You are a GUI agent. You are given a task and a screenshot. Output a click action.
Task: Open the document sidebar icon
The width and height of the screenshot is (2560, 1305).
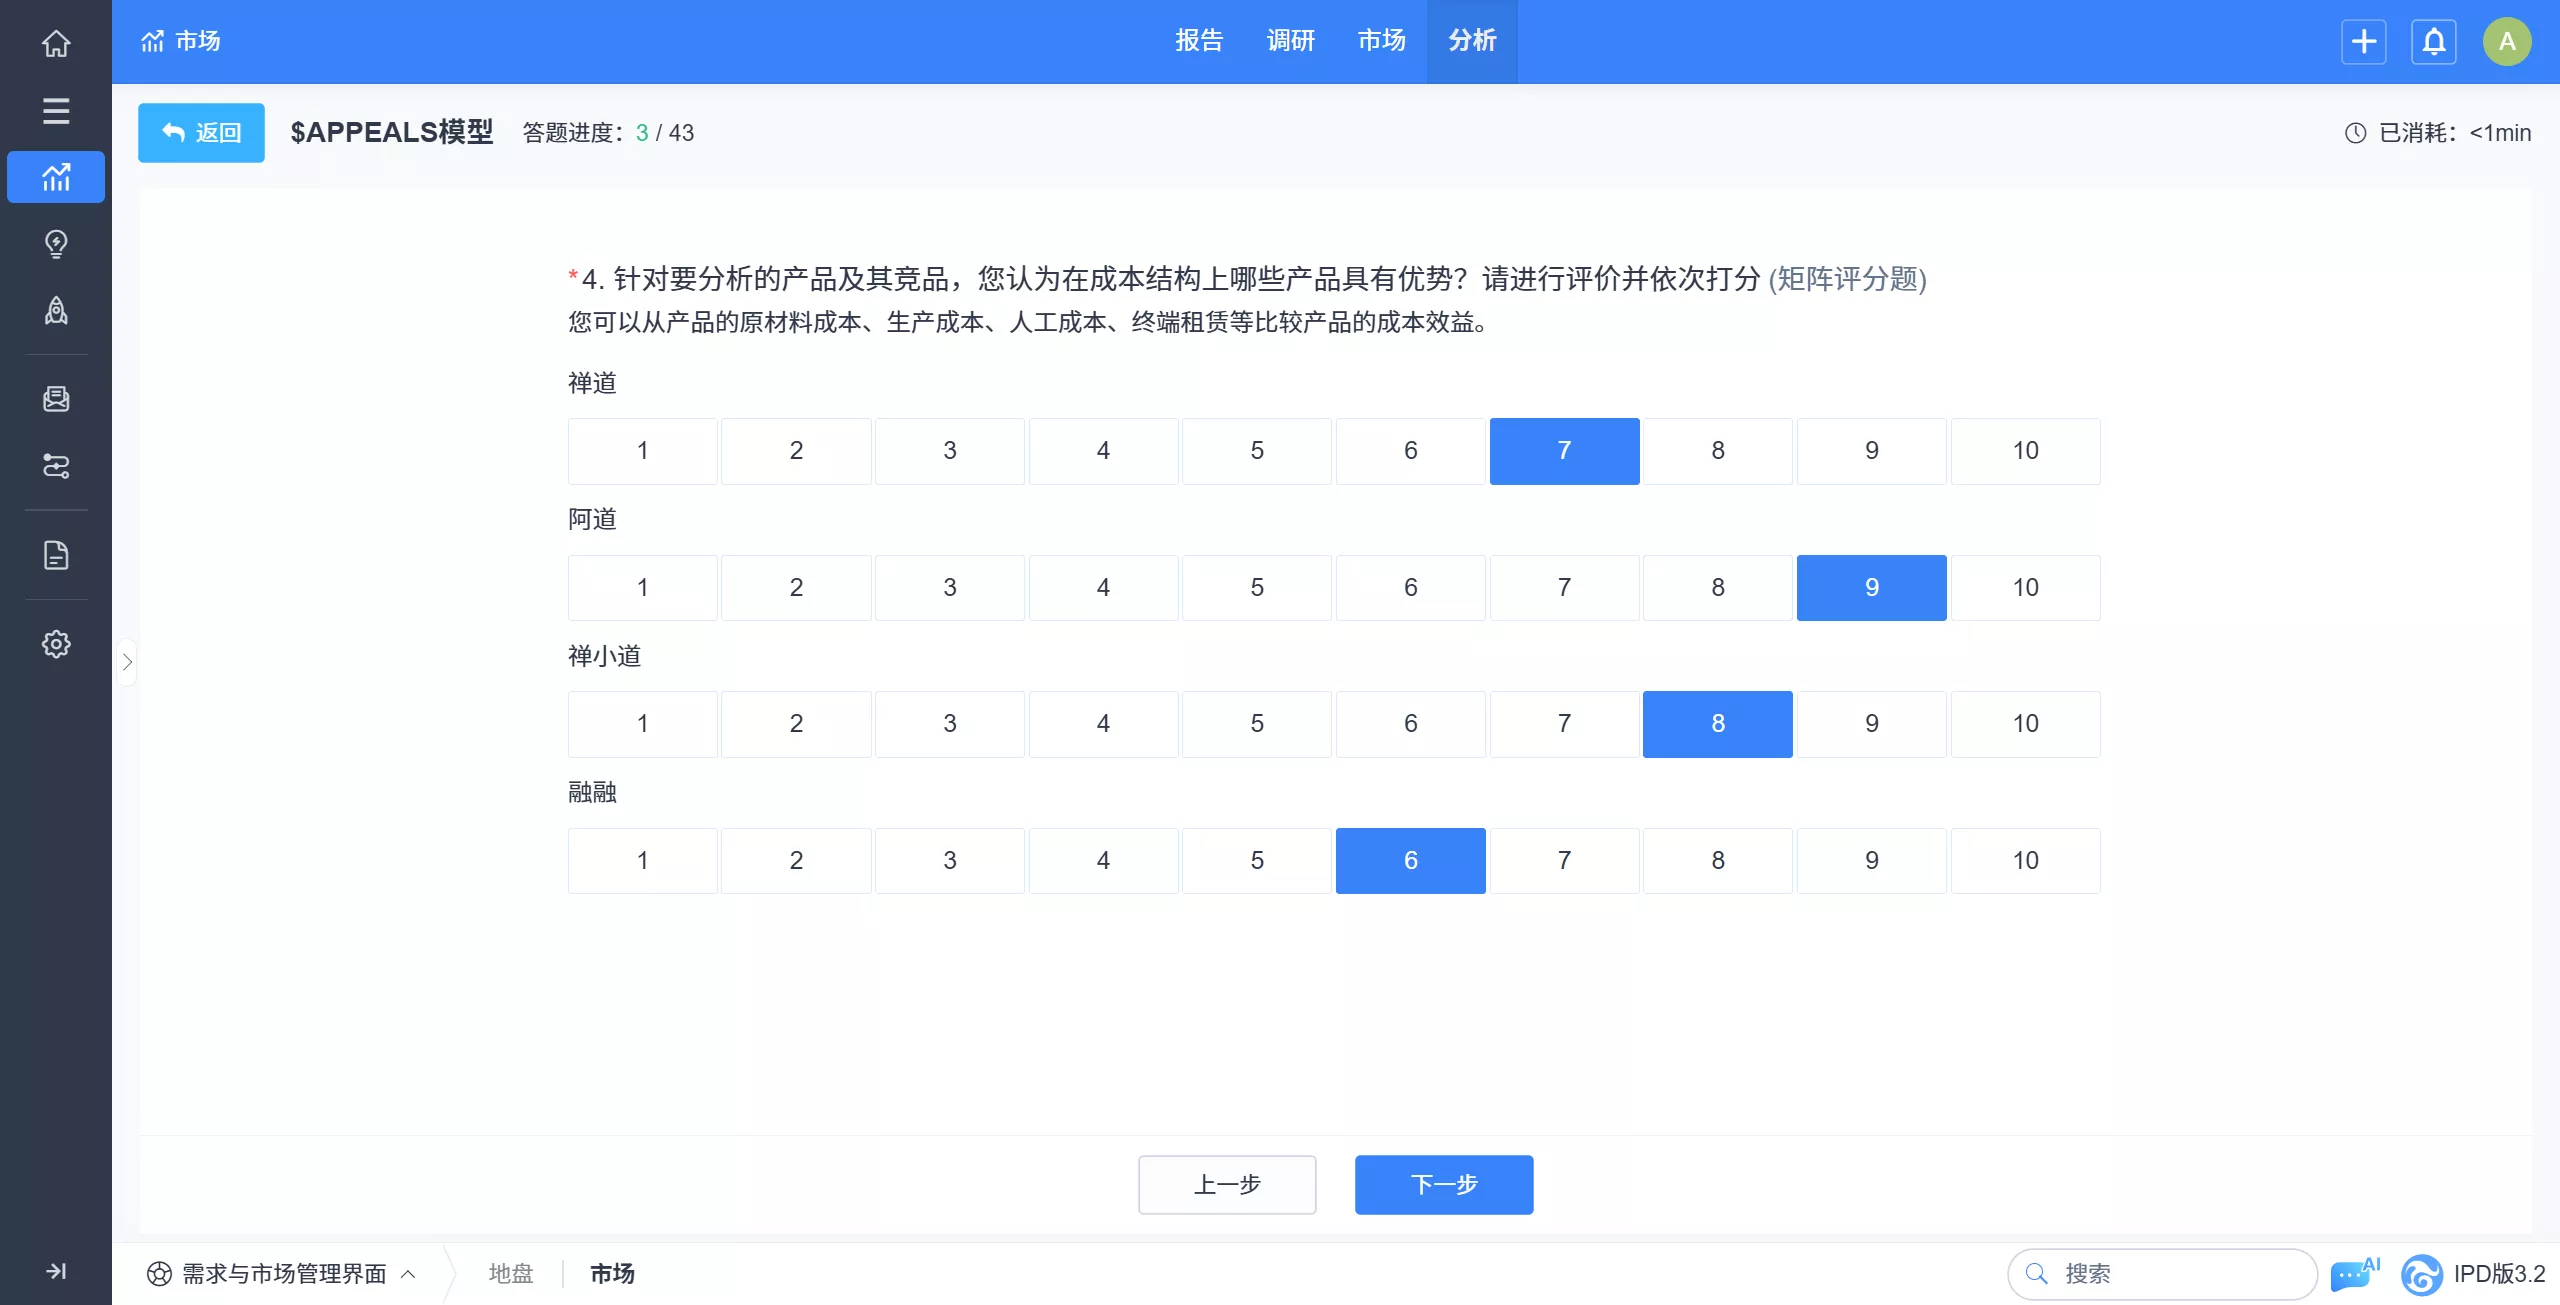(x=56, y=555)
